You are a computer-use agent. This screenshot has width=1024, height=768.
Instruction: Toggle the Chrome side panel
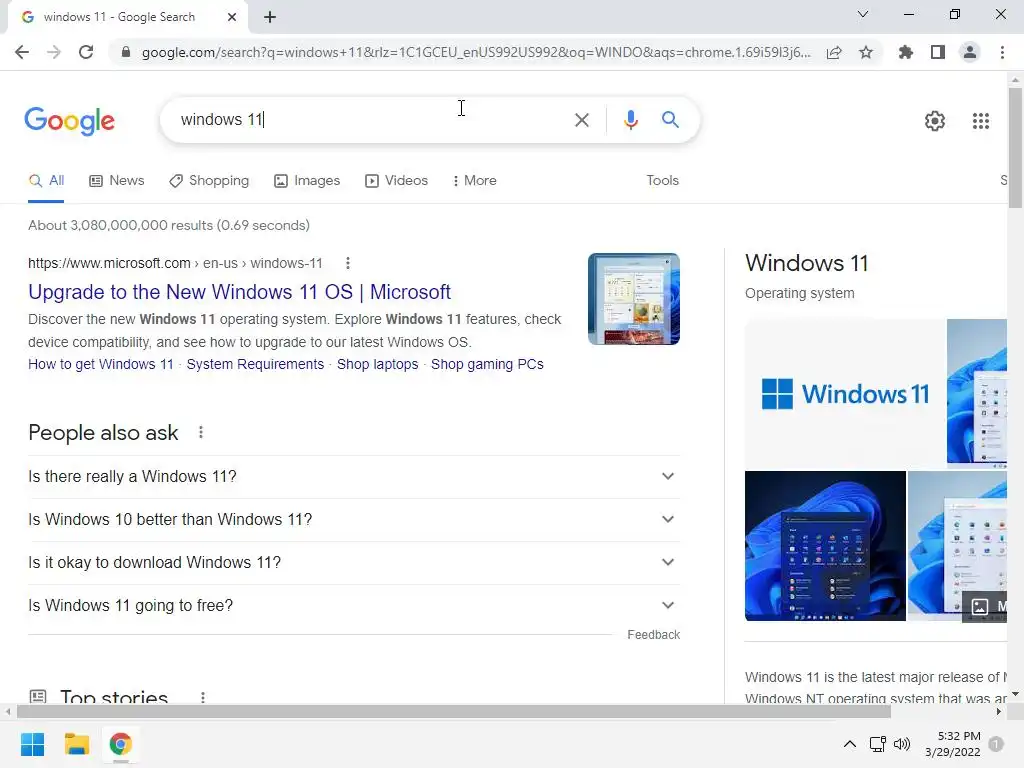(x=938, y=52)
